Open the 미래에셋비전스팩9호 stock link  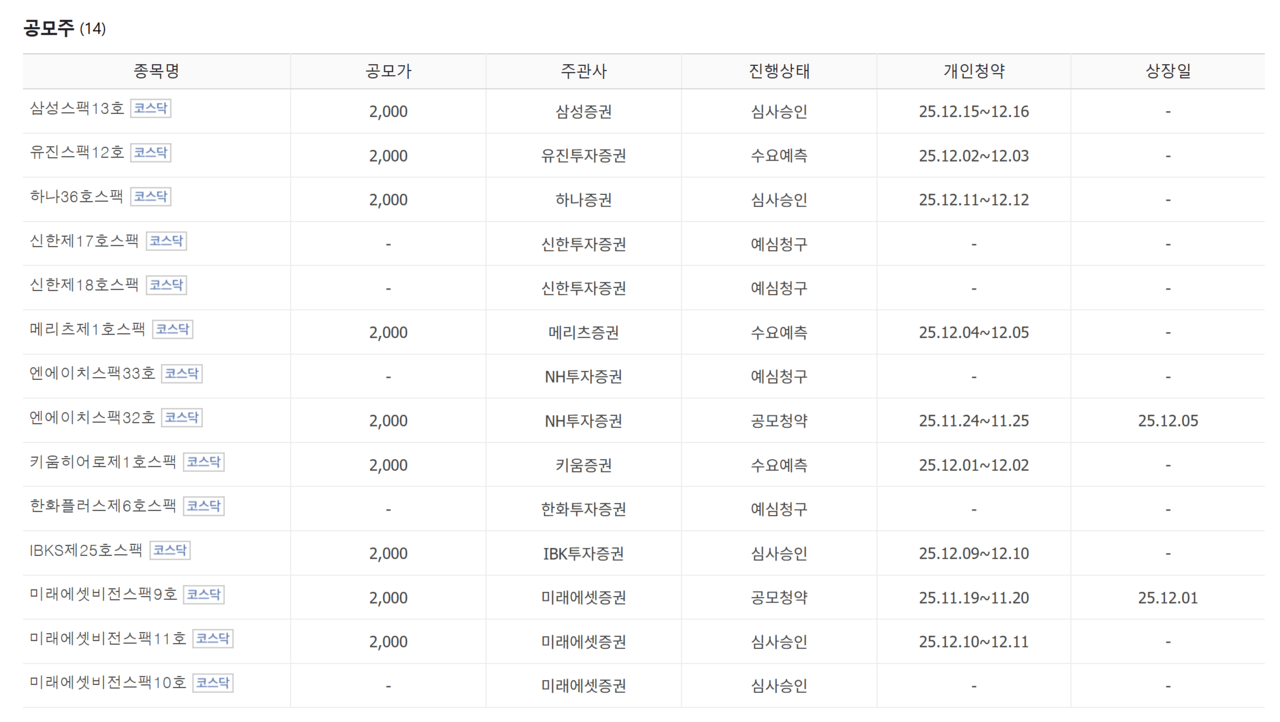[x=103, y=594]
